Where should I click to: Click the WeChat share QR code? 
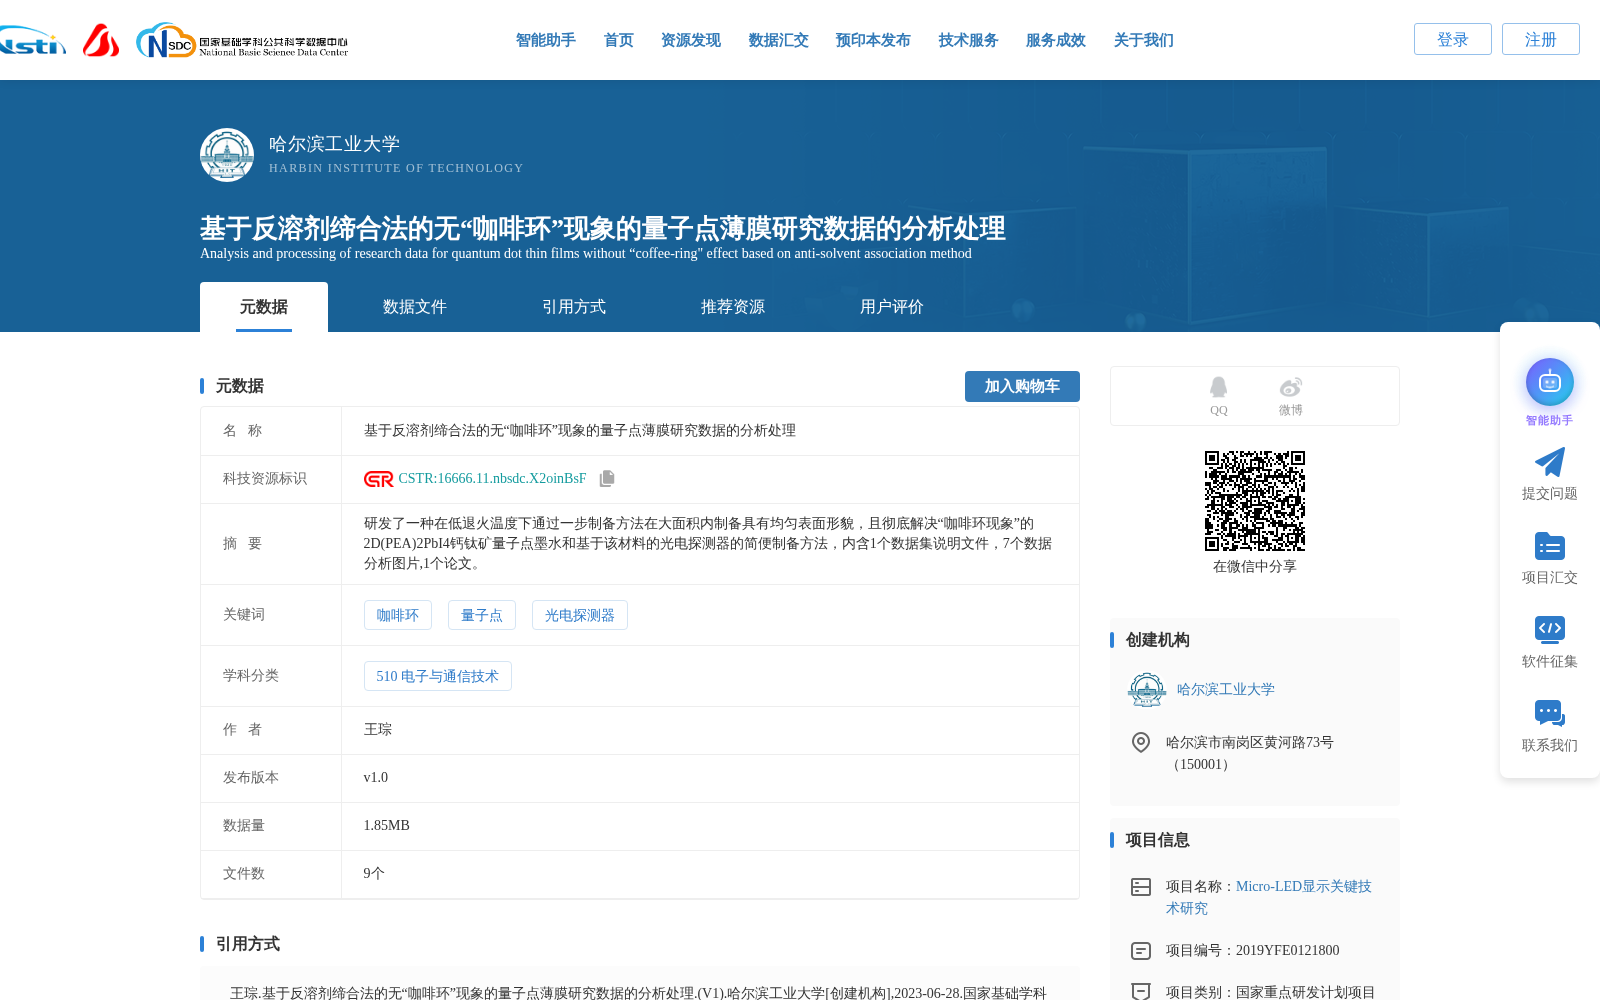[x=1255, y=501]
